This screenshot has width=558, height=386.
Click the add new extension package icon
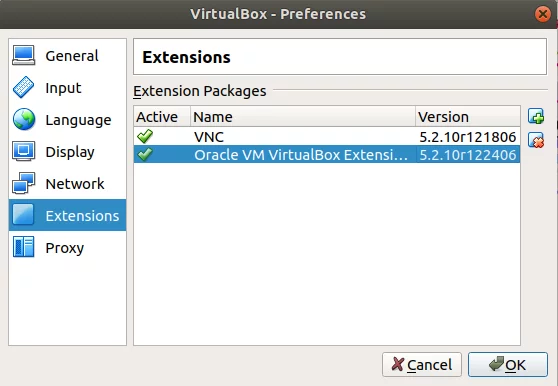tap(536, 116)
